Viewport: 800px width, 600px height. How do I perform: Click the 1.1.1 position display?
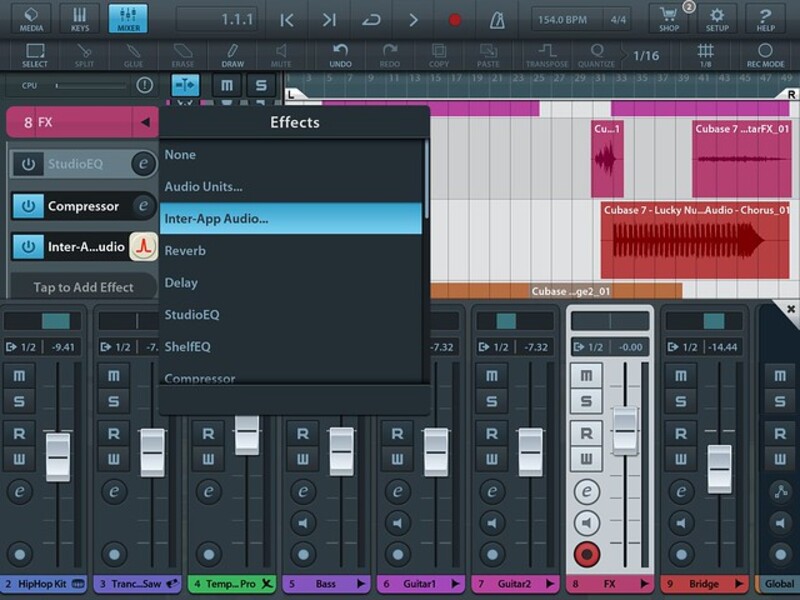(x=217, y=20)
